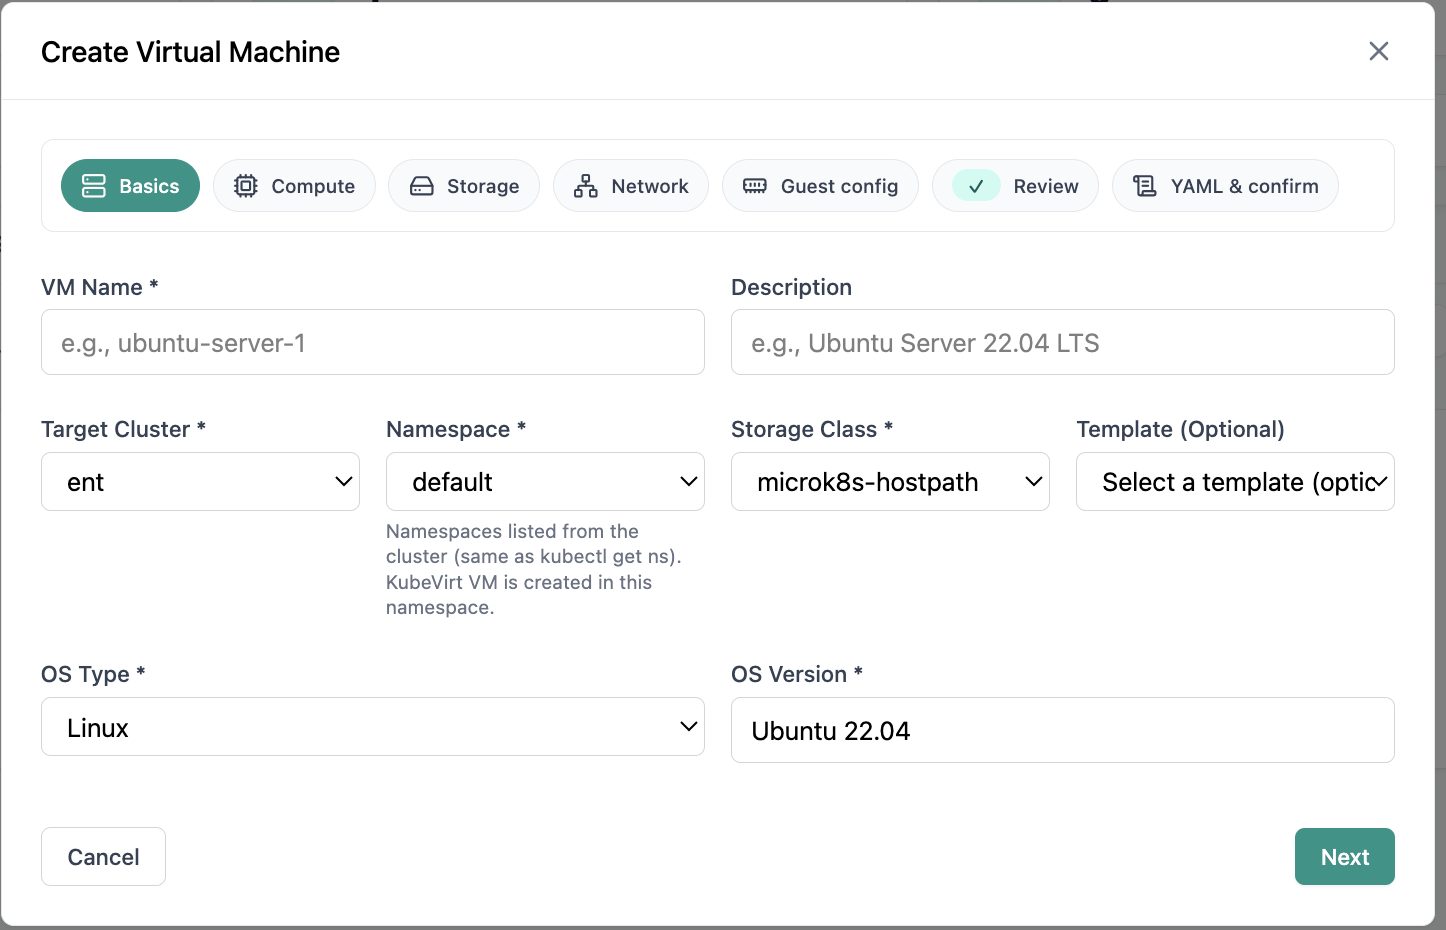Jump to the Review step
The image size is (1446, 930).
point(1015,186)
